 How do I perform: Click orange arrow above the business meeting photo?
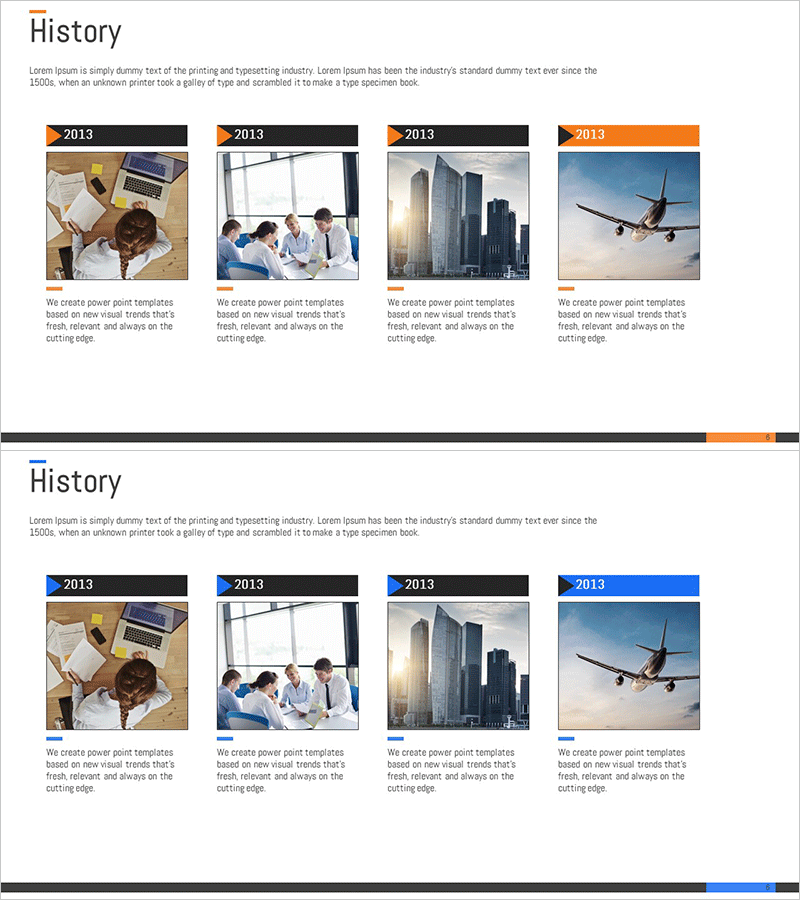click(x=224, y=135)
